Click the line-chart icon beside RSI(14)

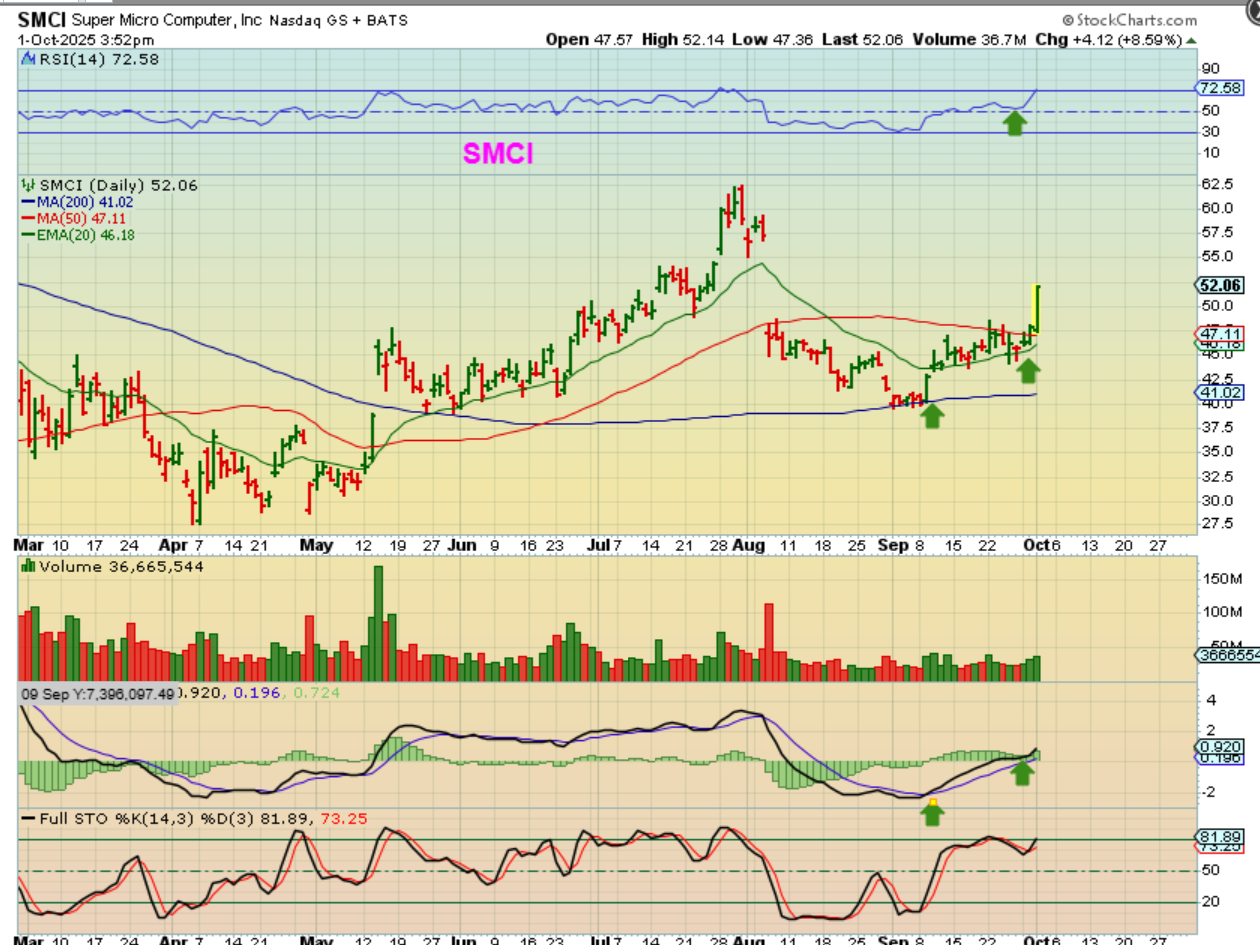[x=26, y=59]
